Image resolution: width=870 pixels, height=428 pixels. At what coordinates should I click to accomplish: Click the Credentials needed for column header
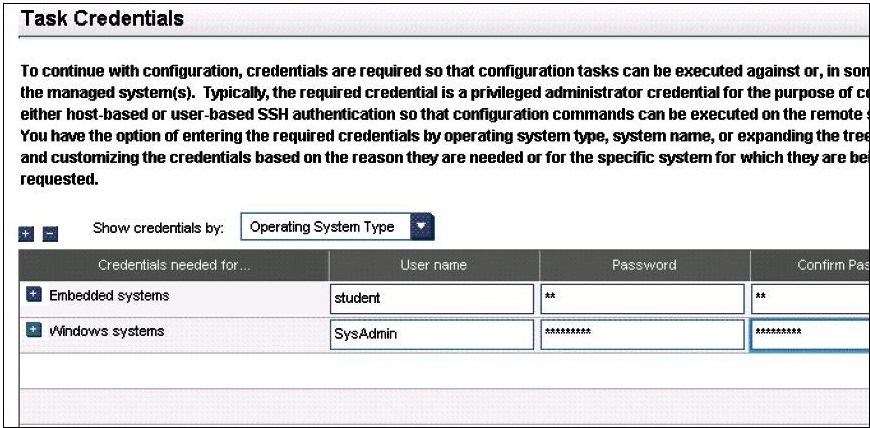(174, 265)
